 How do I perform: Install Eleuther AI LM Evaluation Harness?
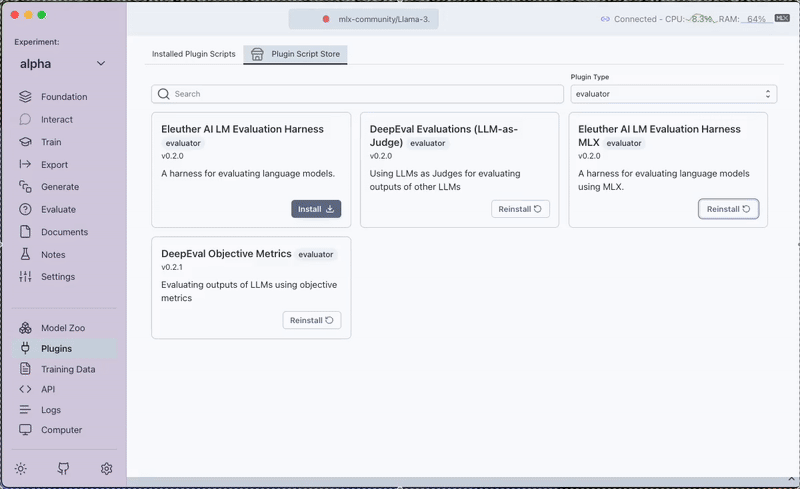pos(316,209)
